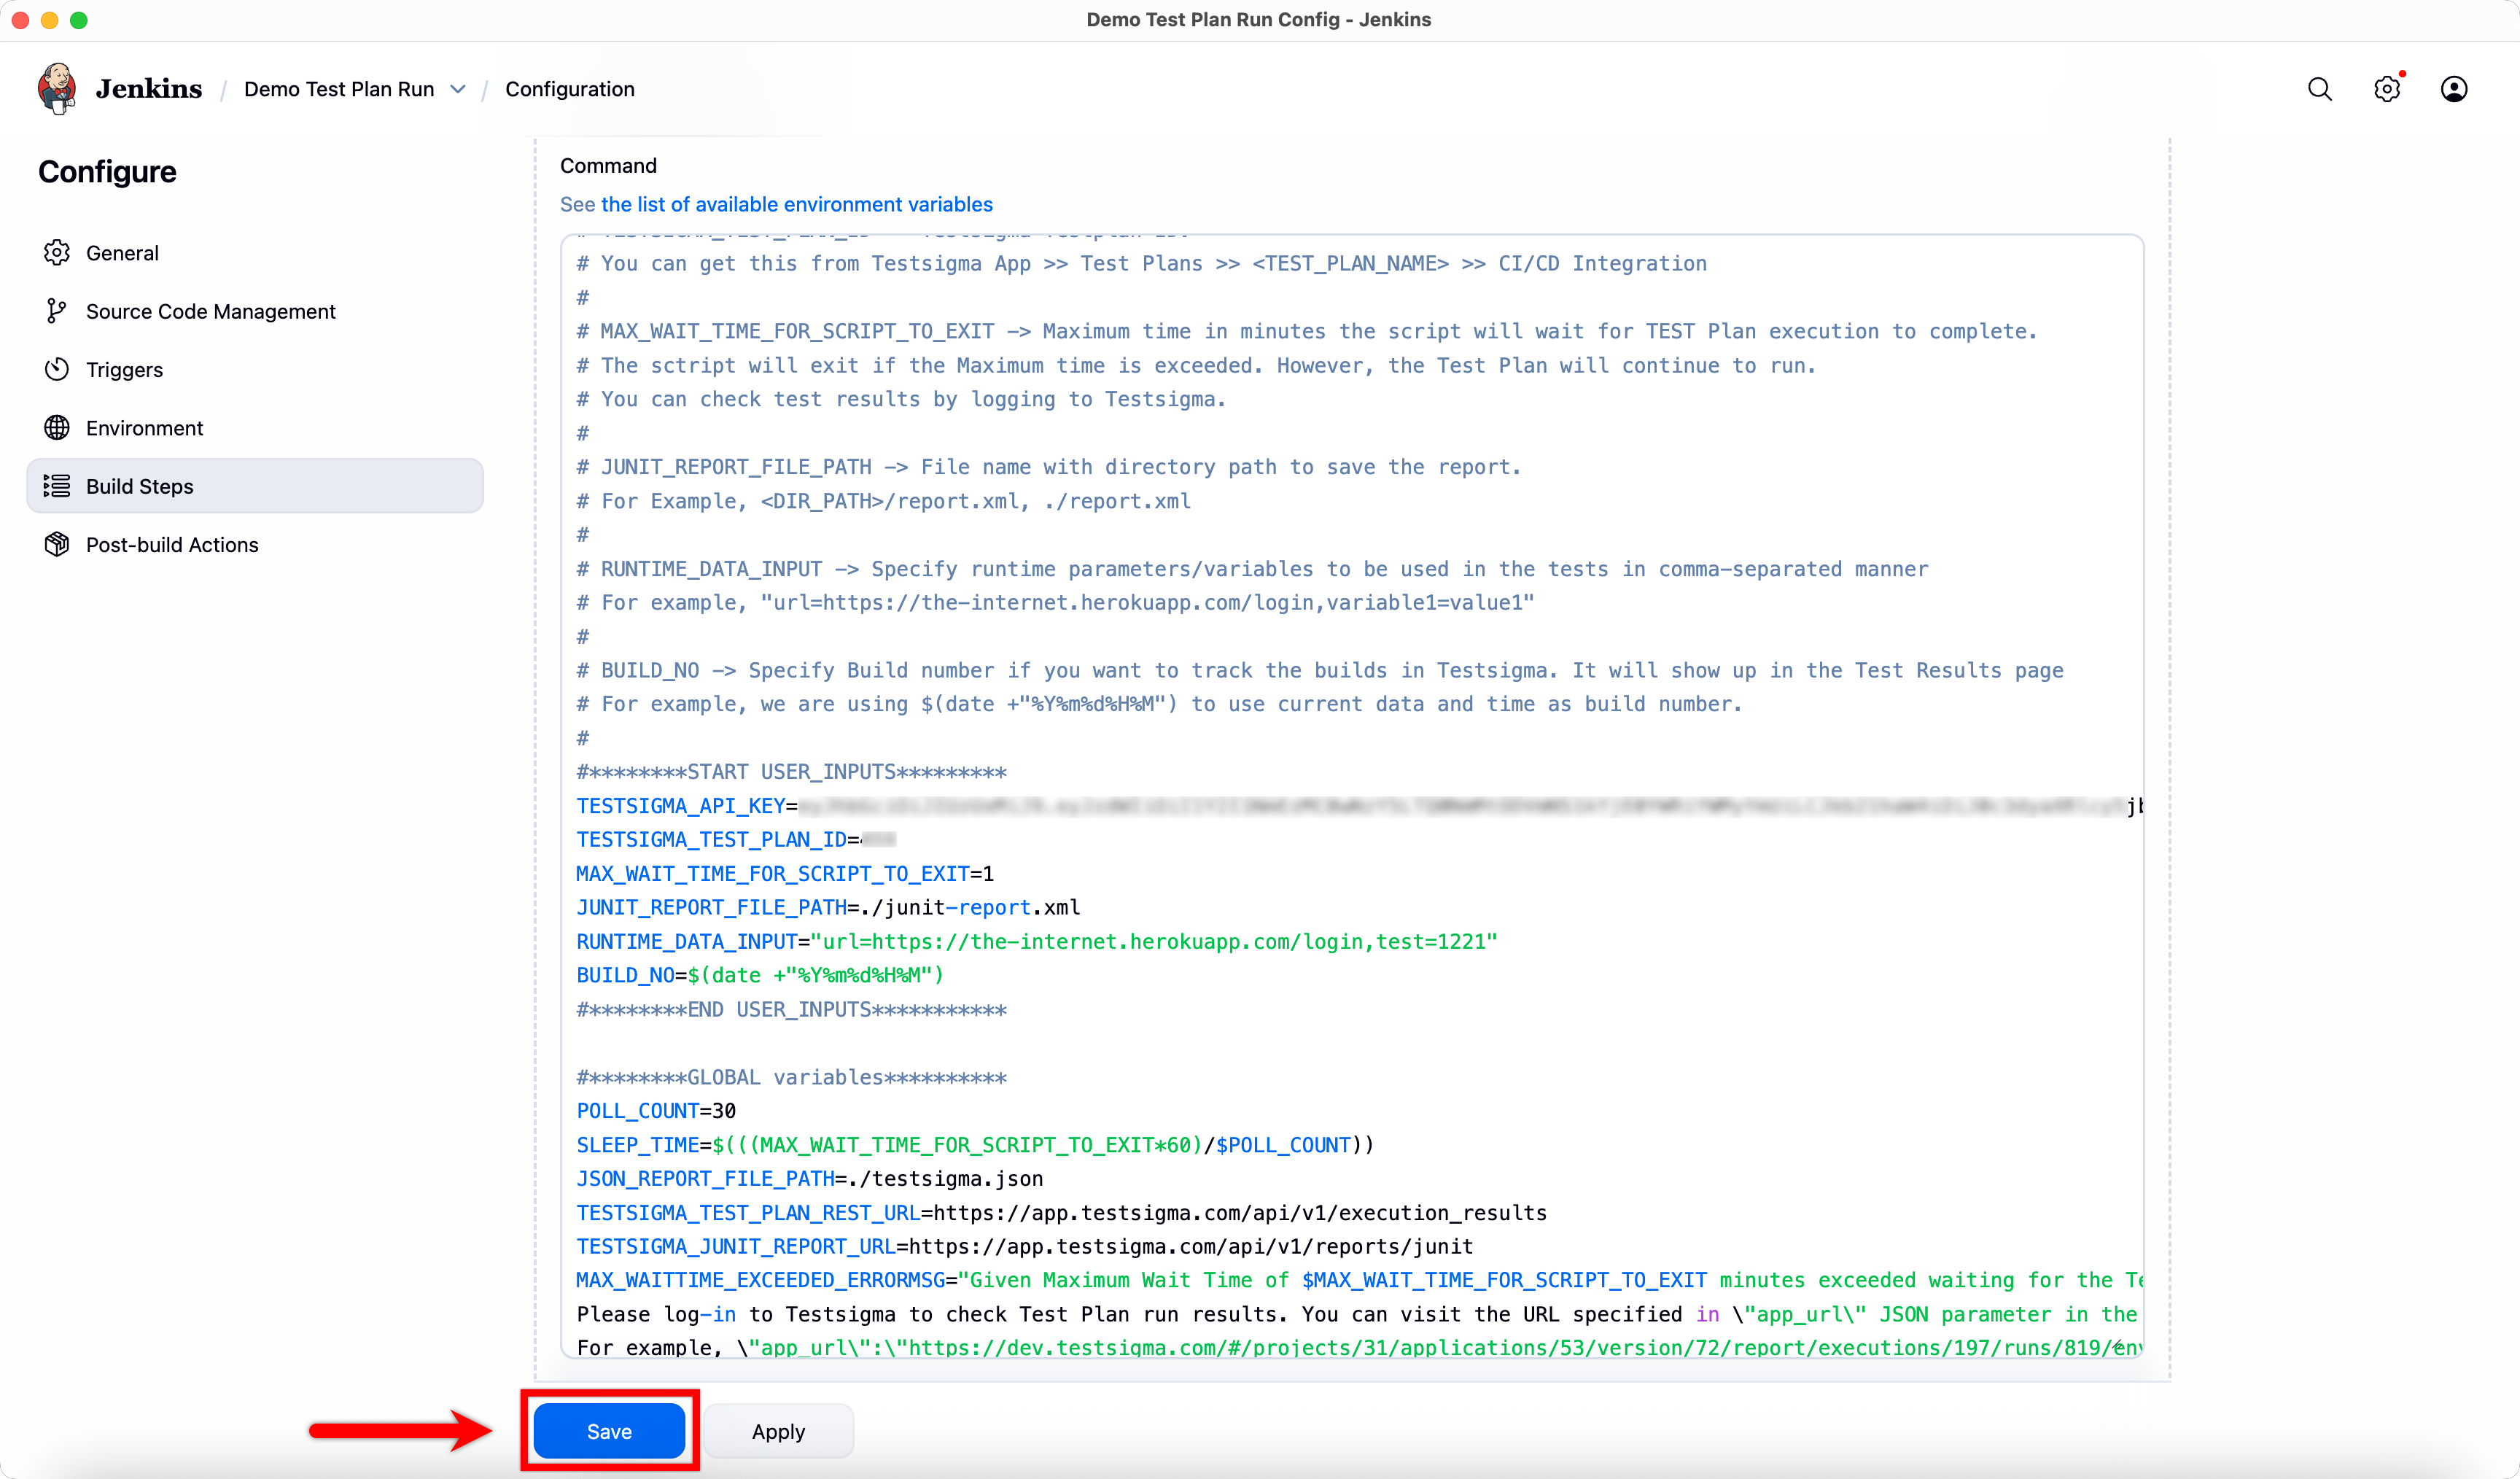Click the Demo Test Plan Run breadcrumb
The width and height of the screenshot is (2520, 1479).
point(339,89)
